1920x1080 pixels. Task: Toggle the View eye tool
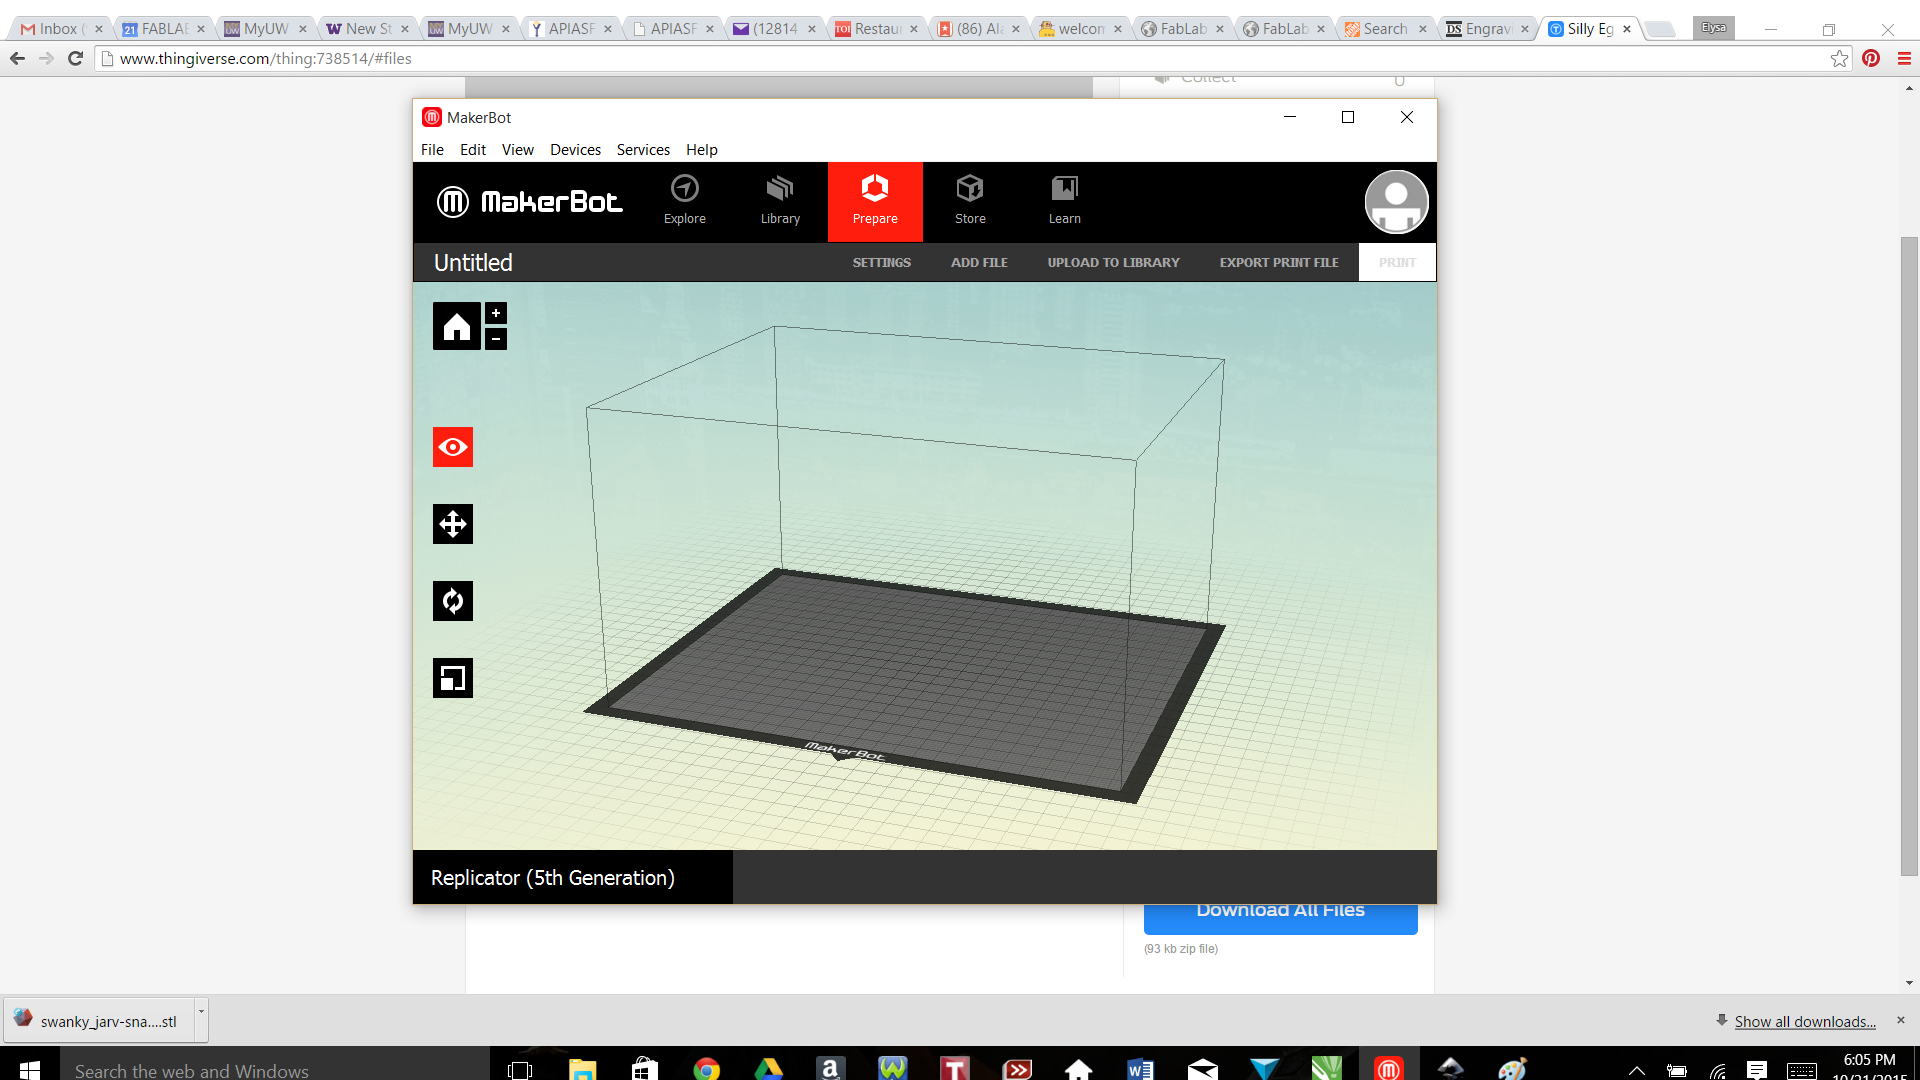pos(452,446)
